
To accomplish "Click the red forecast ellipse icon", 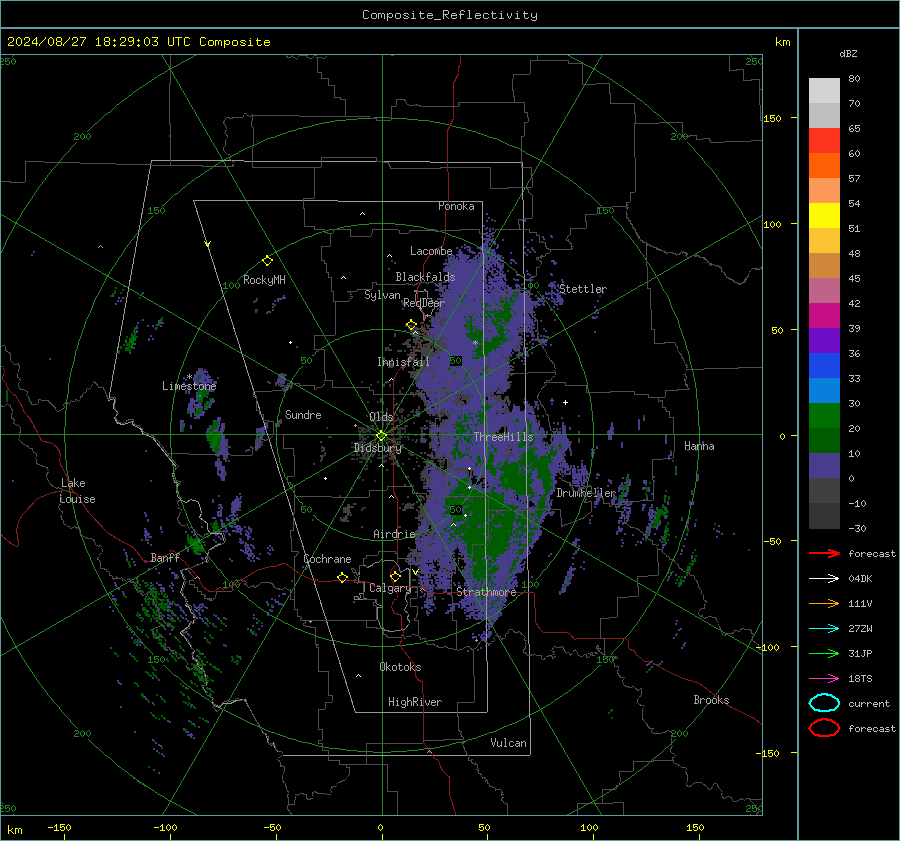I will click(824, 728).
